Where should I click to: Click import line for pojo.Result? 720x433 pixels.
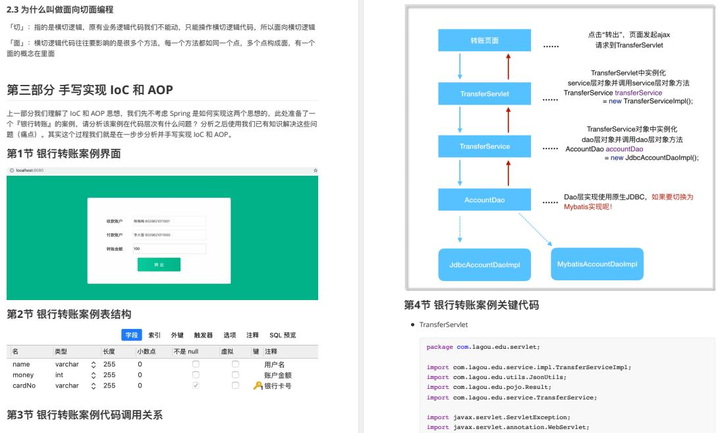(x=489, y=387)
